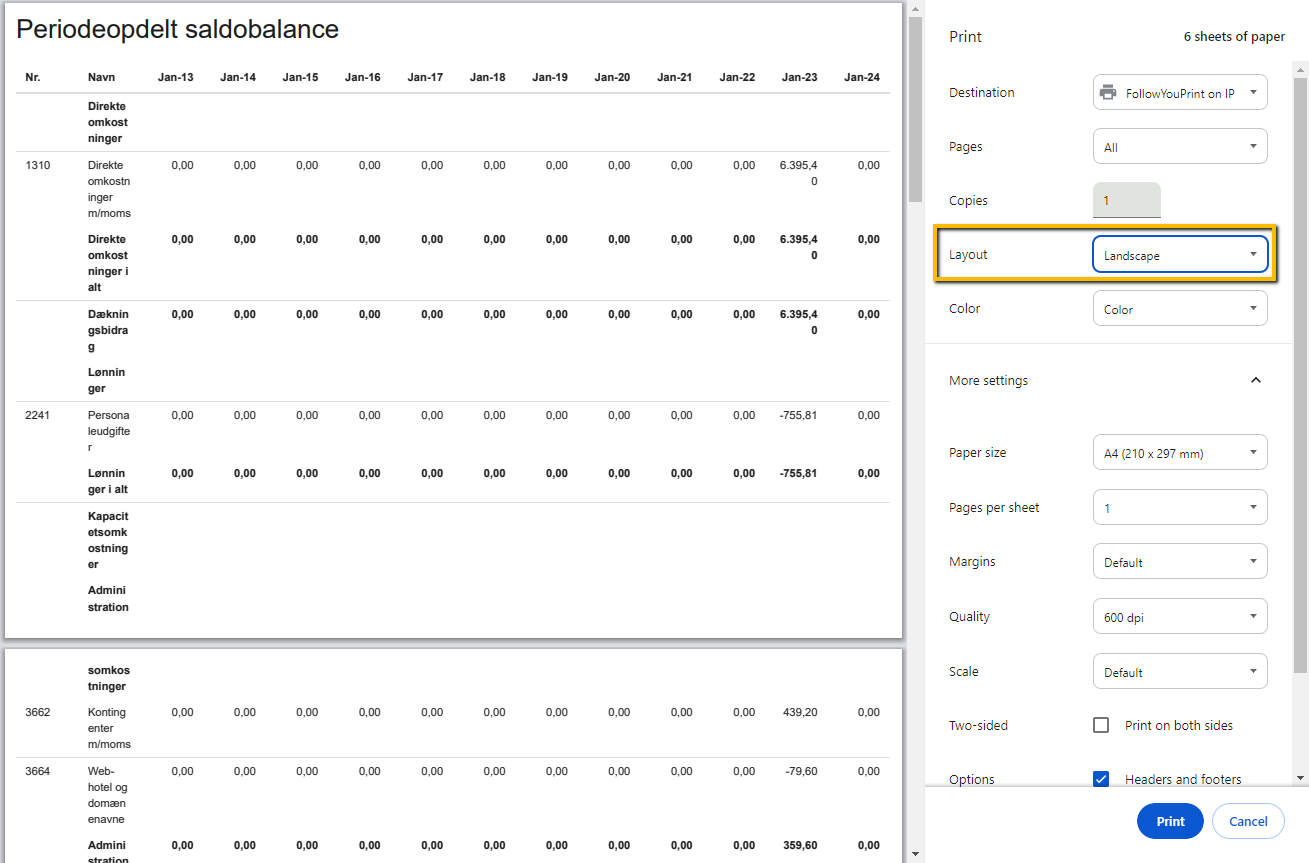Collapse the More settings section

point(1256,380)
